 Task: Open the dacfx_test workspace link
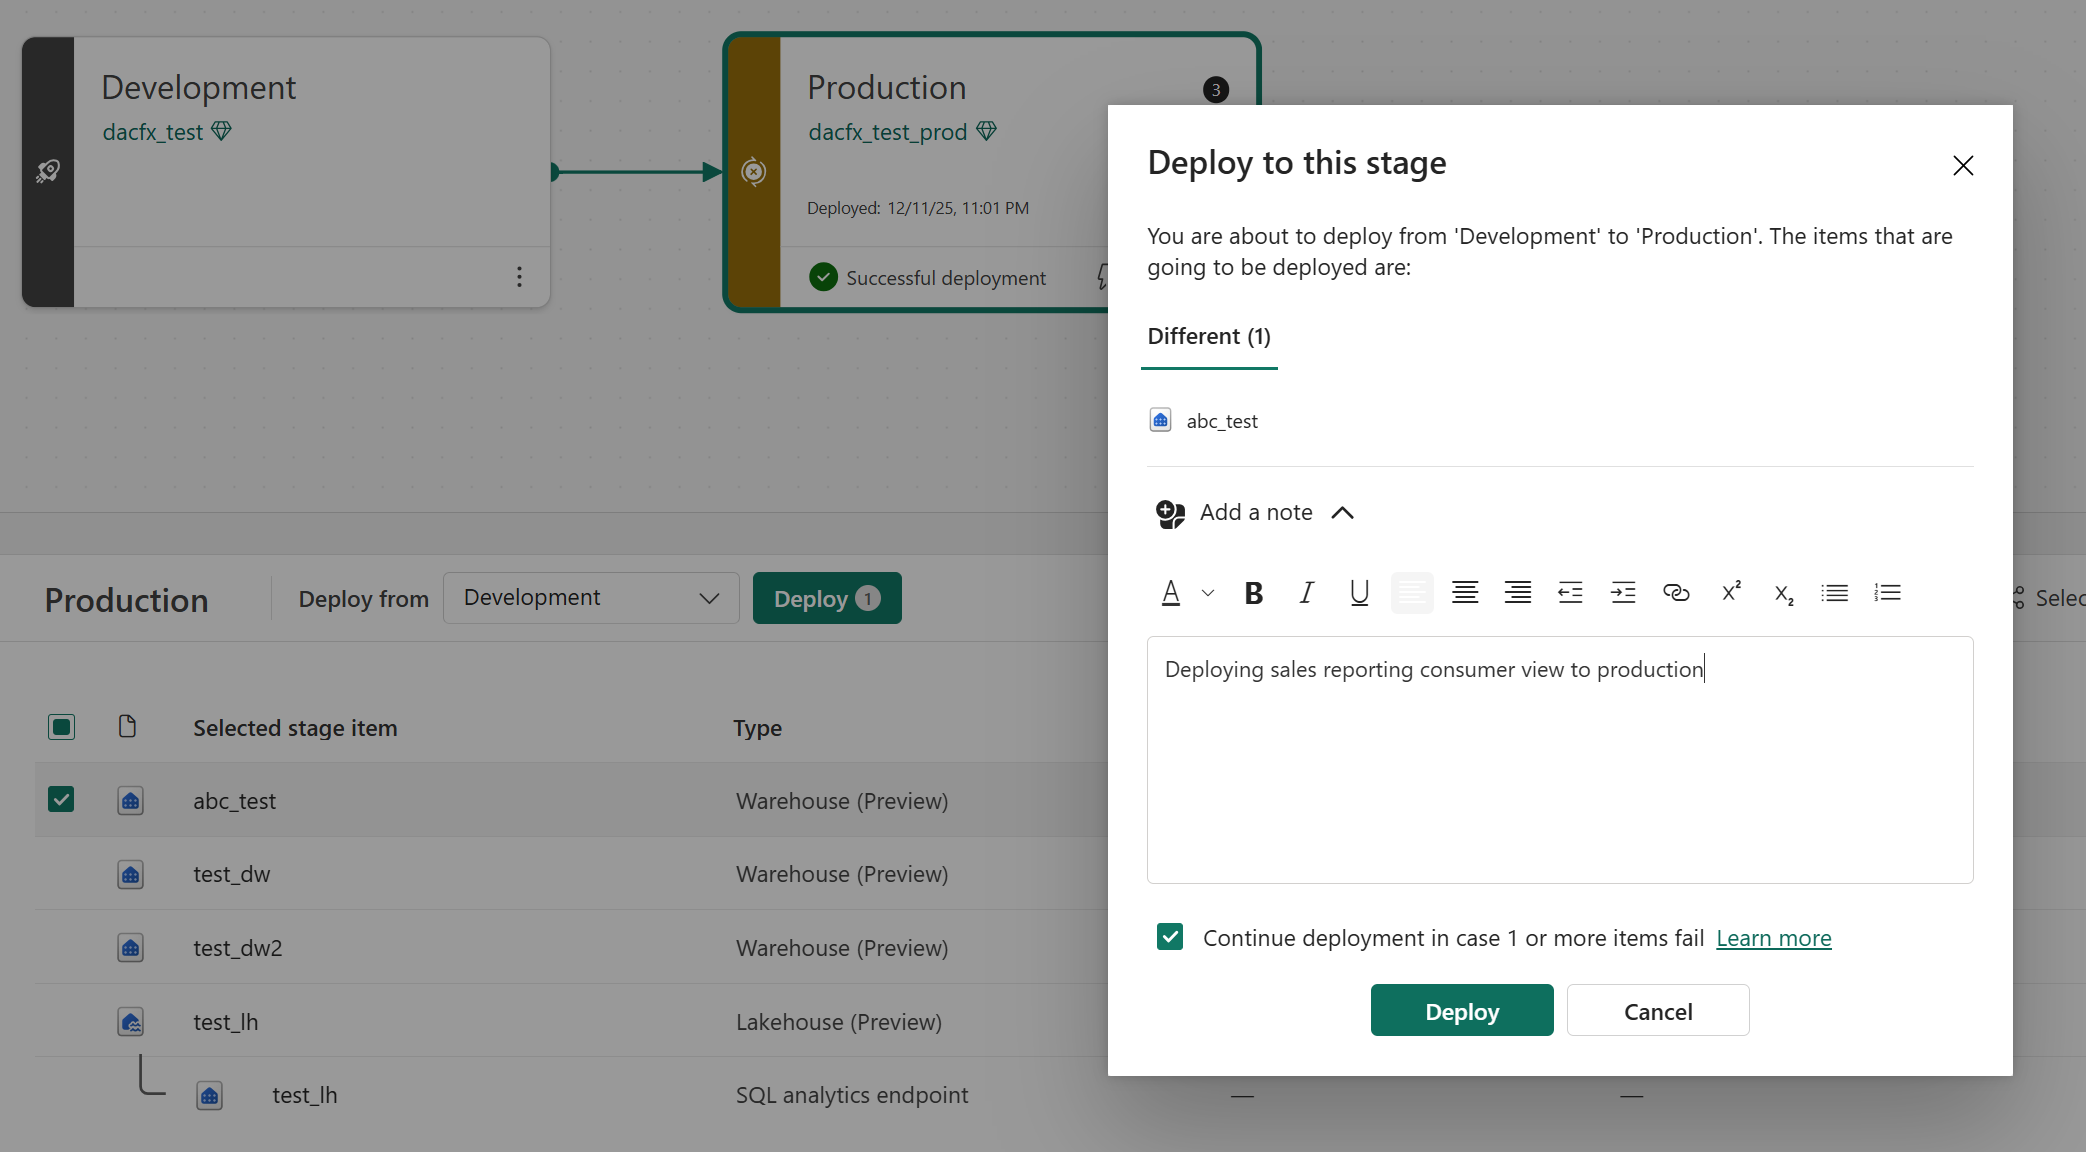coord(153,132)
